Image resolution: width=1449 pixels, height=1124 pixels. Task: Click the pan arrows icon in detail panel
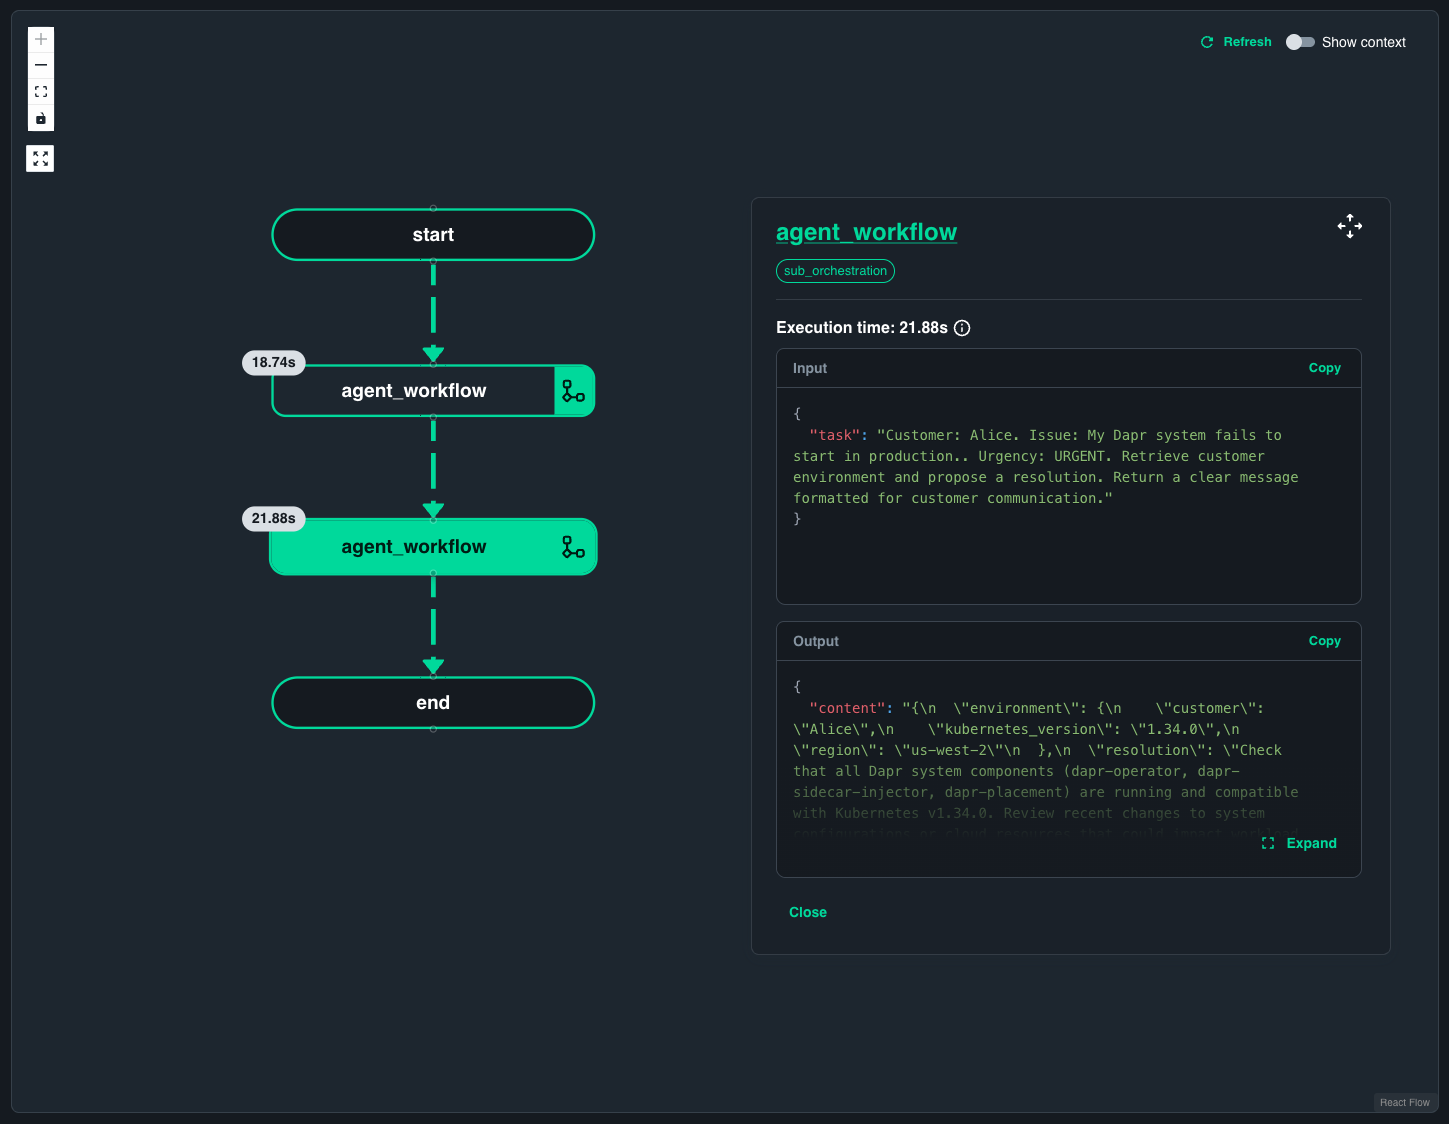click(1349, 225)
